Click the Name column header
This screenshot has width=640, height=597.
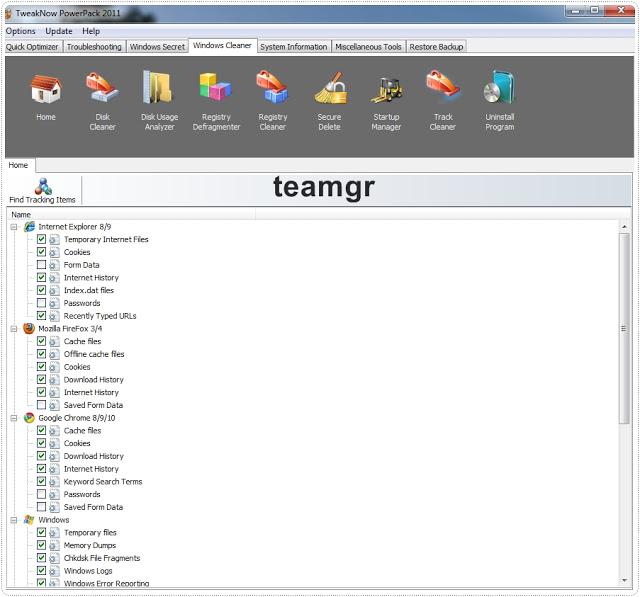click(x=131, y=215)
